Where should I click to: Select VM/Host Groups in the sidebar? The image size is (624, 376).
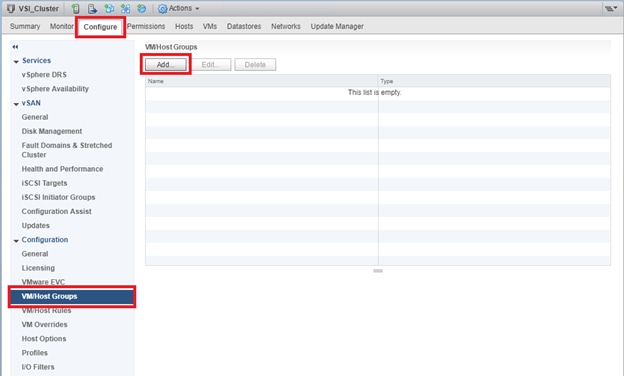point(72,296)
